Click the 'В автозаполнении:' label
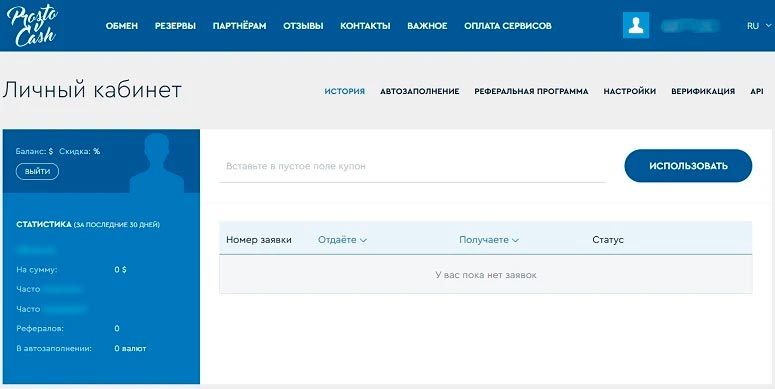Screen dimensions: 775x389 [54, 348]
